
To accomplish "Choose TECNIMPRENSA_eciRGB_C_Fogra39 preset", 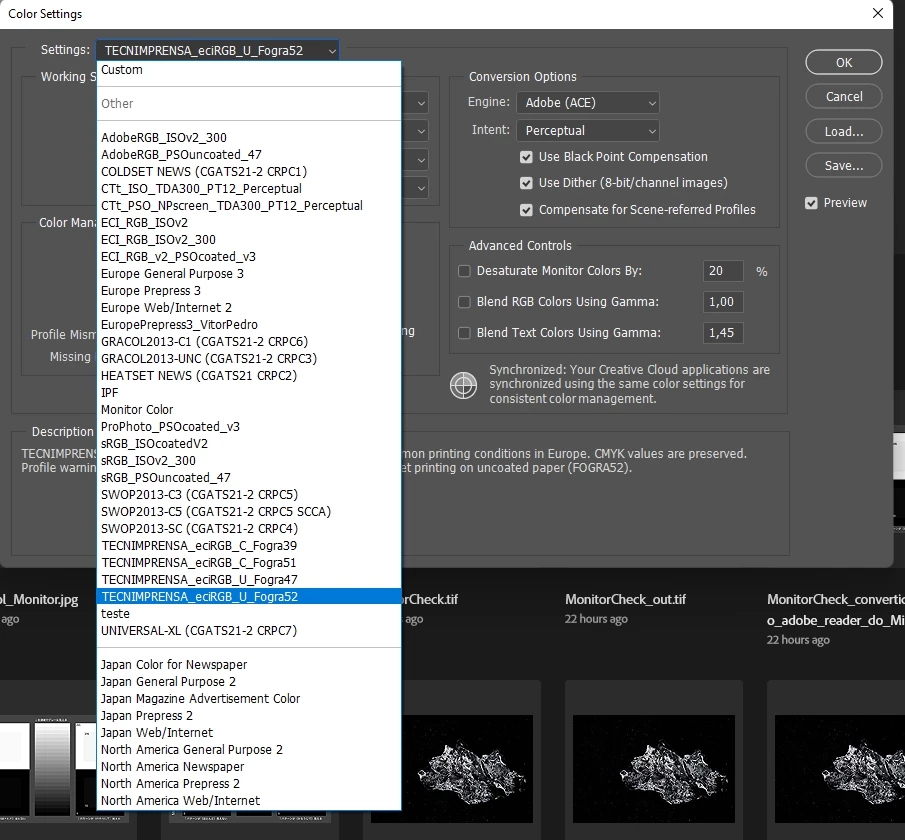I will pyautogui.click(x=249, y=546).
